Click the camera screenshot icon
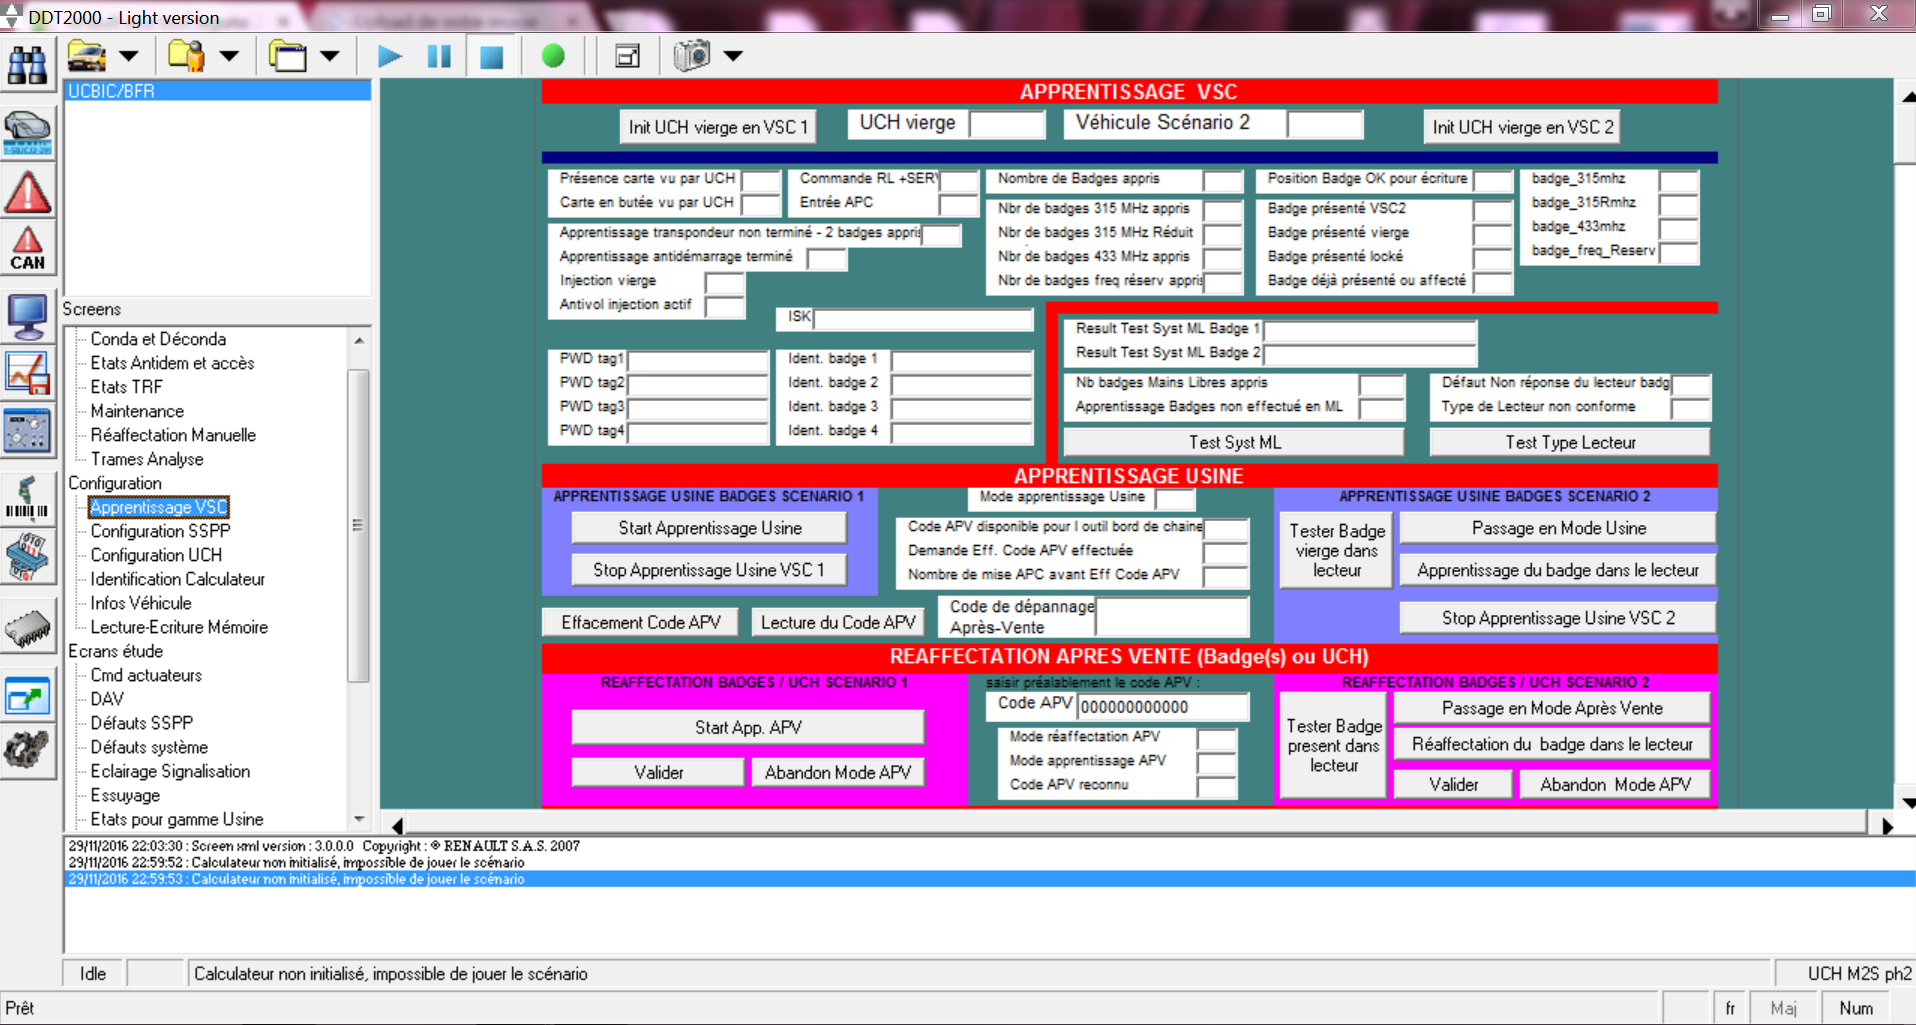Screen dimensions: 1916x1025 coord(692,56)
